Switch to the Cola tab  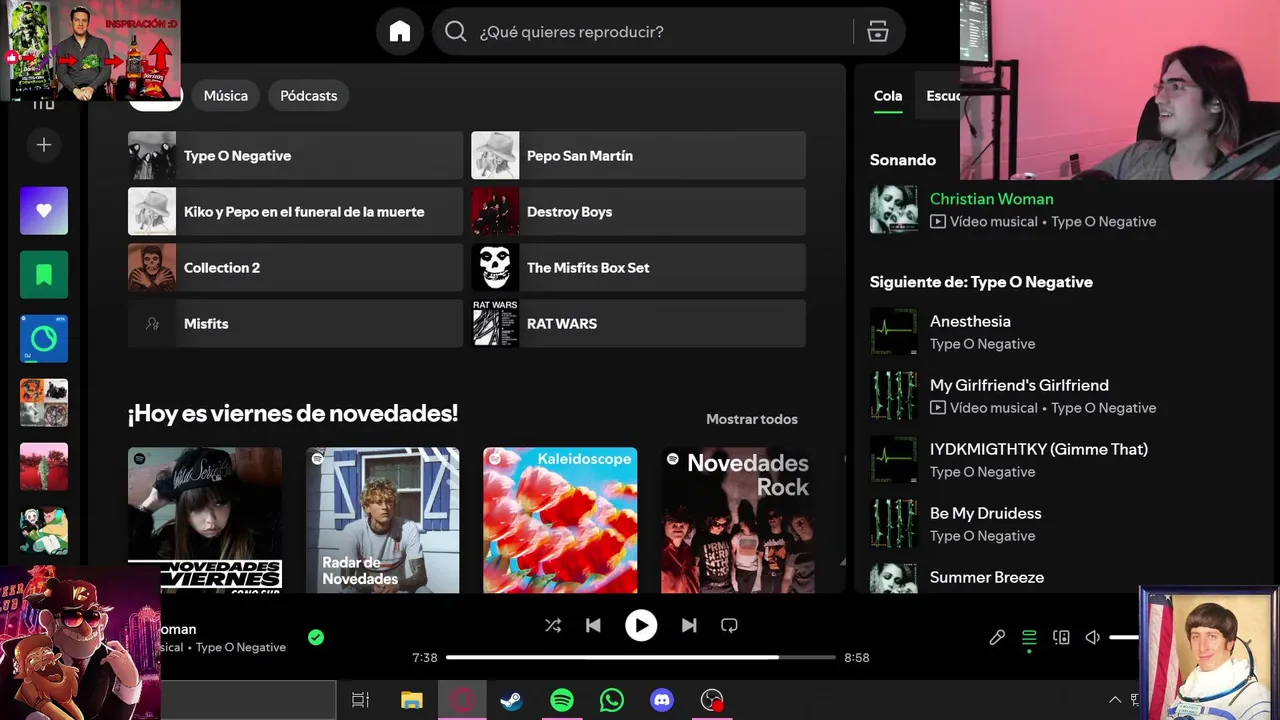pyautogui.click(x=888, y=96)
